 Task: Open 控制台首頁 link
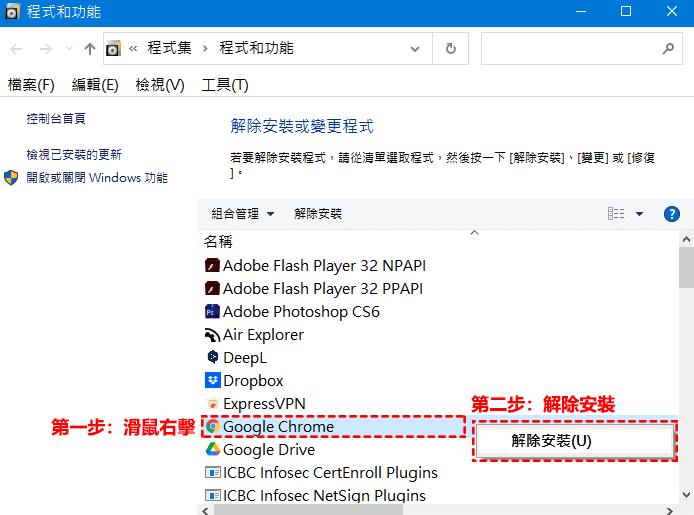[56, 119]
